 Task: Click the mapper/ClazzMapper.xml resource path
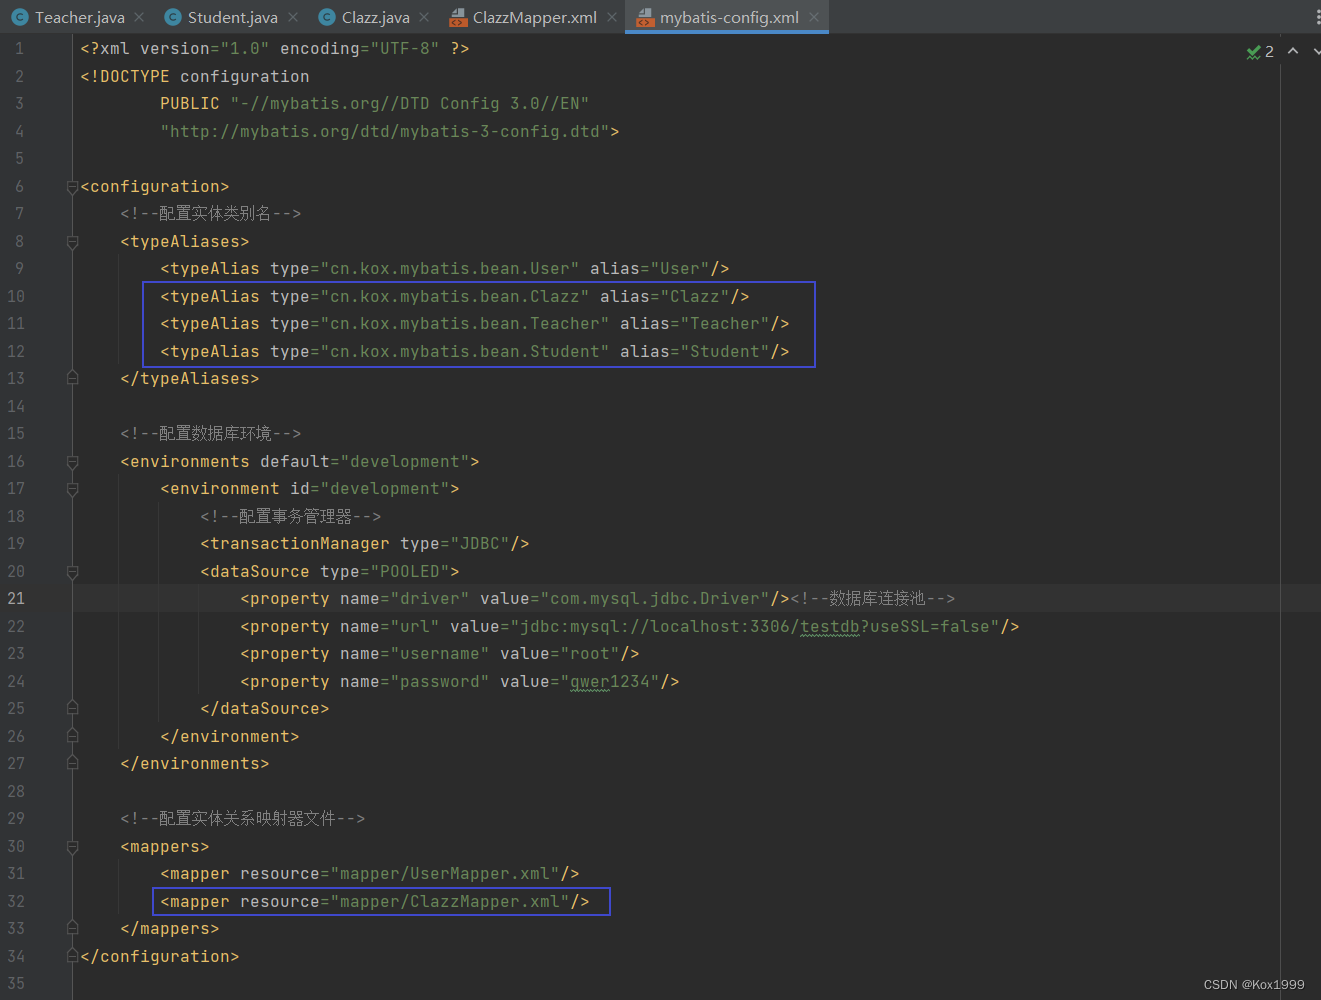point(450,901)
